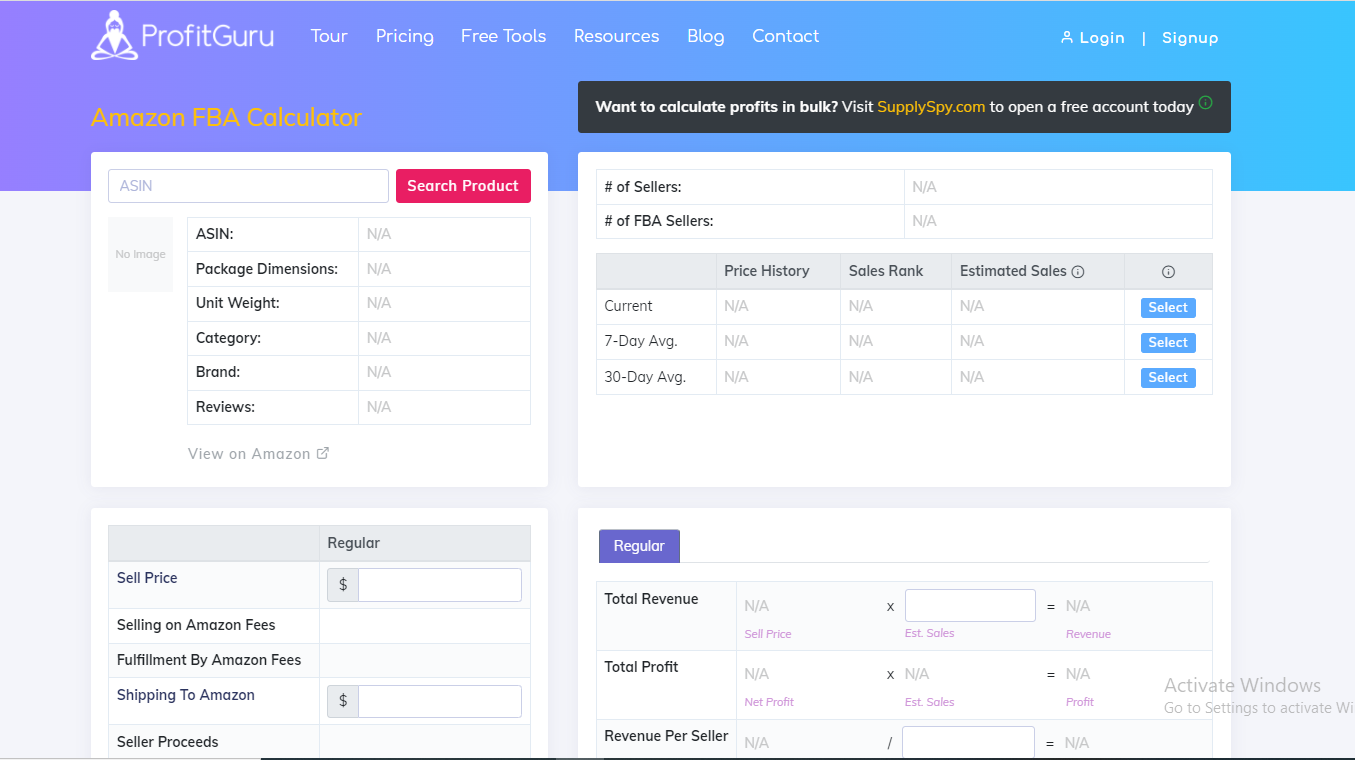
Task: Click the Selling on Amazon Fees label
Action: point(196,625)
